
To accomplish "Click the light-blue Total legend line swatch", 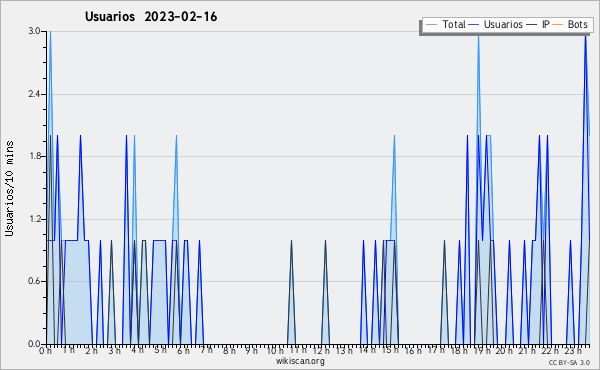I will tap(431, 25).
